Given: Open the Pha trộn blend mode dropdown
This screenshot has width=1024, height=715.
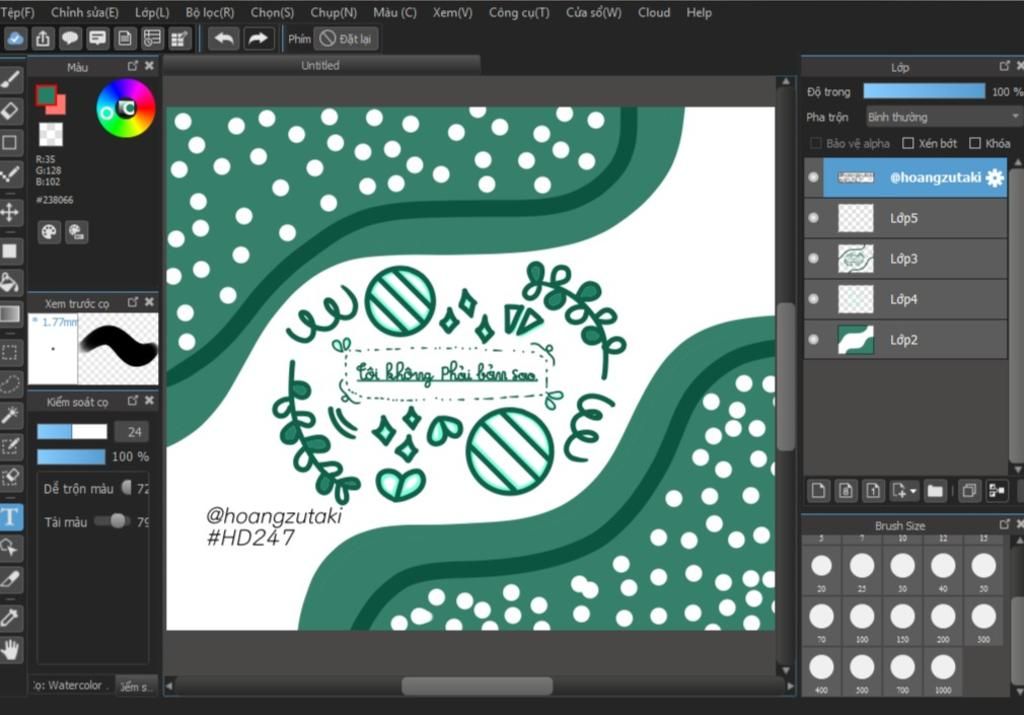Looking at the screenshot, I should [x=943, y=118].
